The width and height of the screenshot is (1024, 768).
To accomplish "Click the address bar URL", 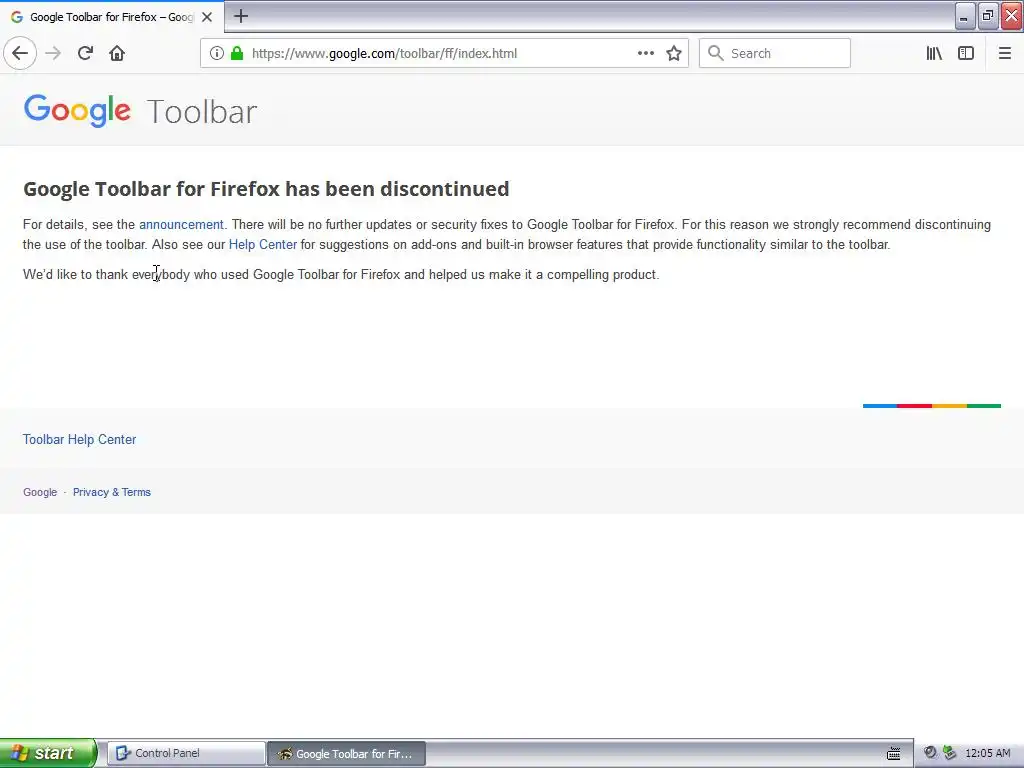I will (x=384, y=54).
